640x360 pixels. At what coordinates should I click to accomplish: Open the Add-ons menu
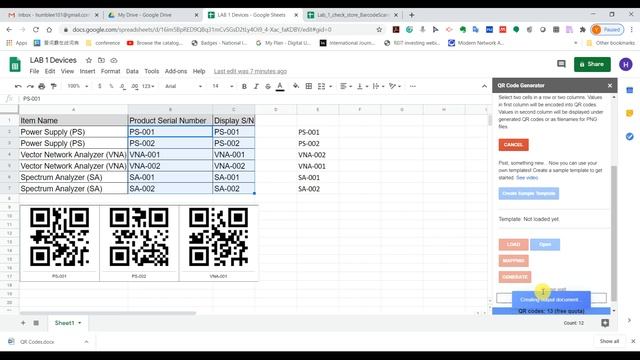[176, 71]
